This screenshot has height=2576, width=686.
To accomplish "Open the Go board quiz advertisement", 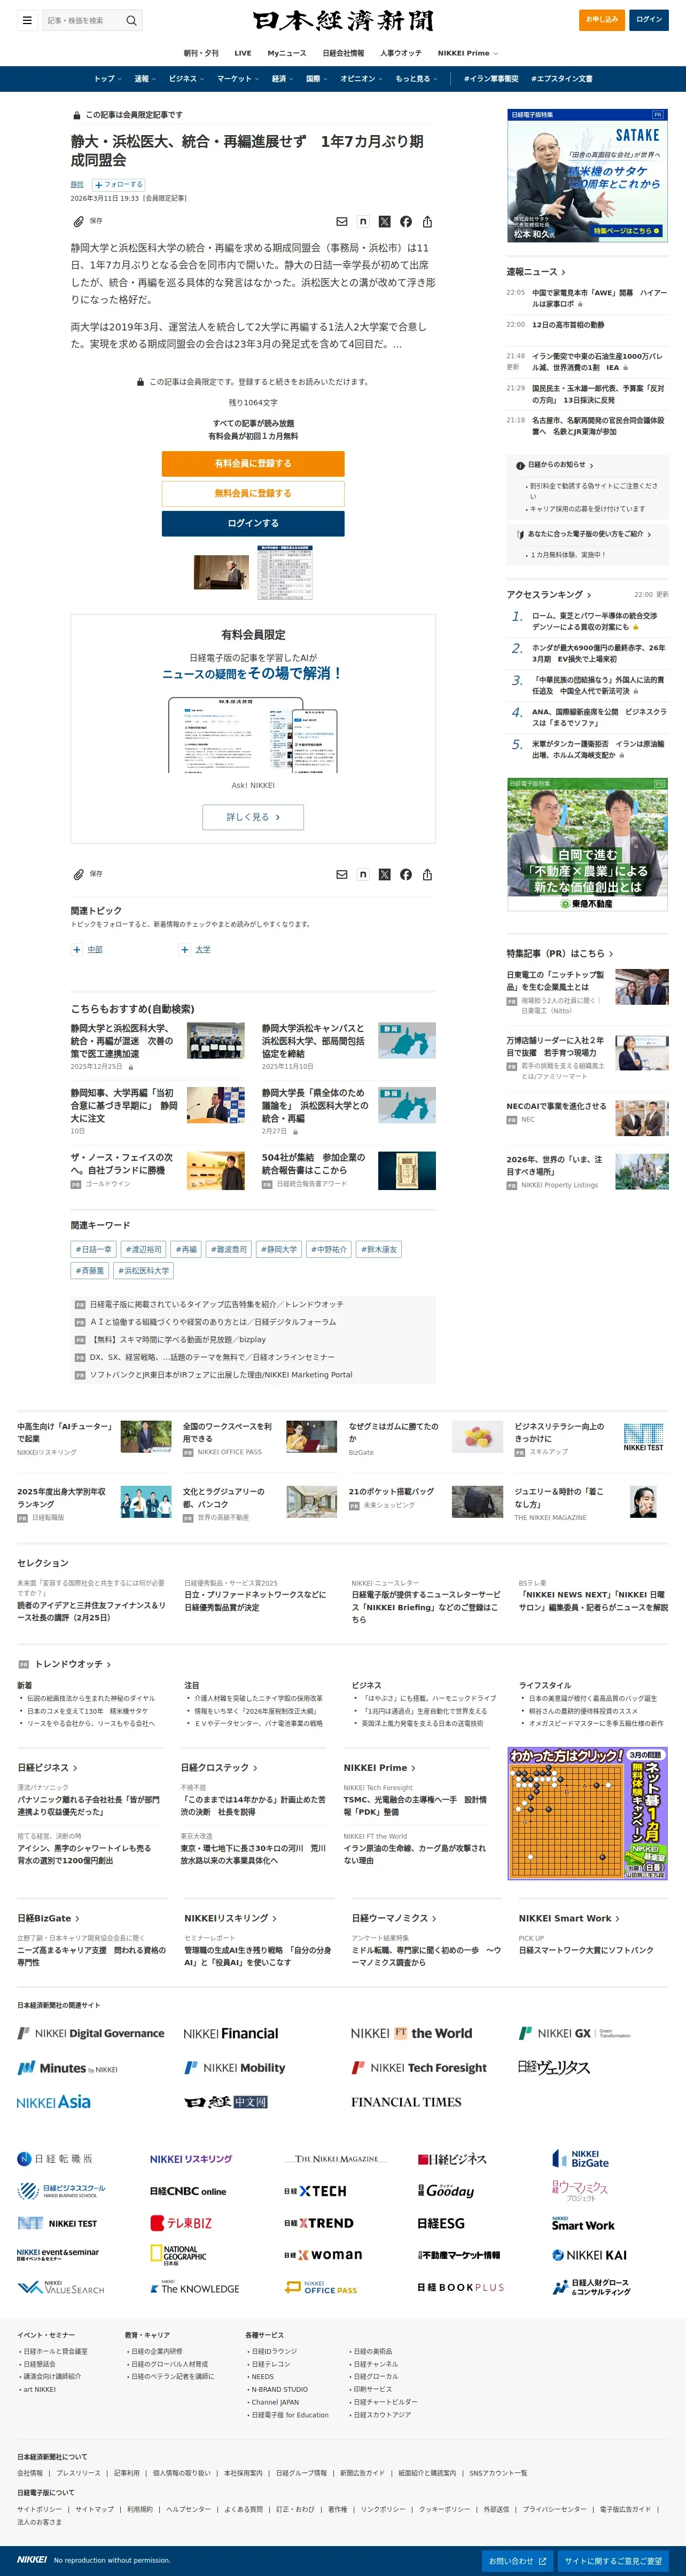I will (x=587, y=1814).
